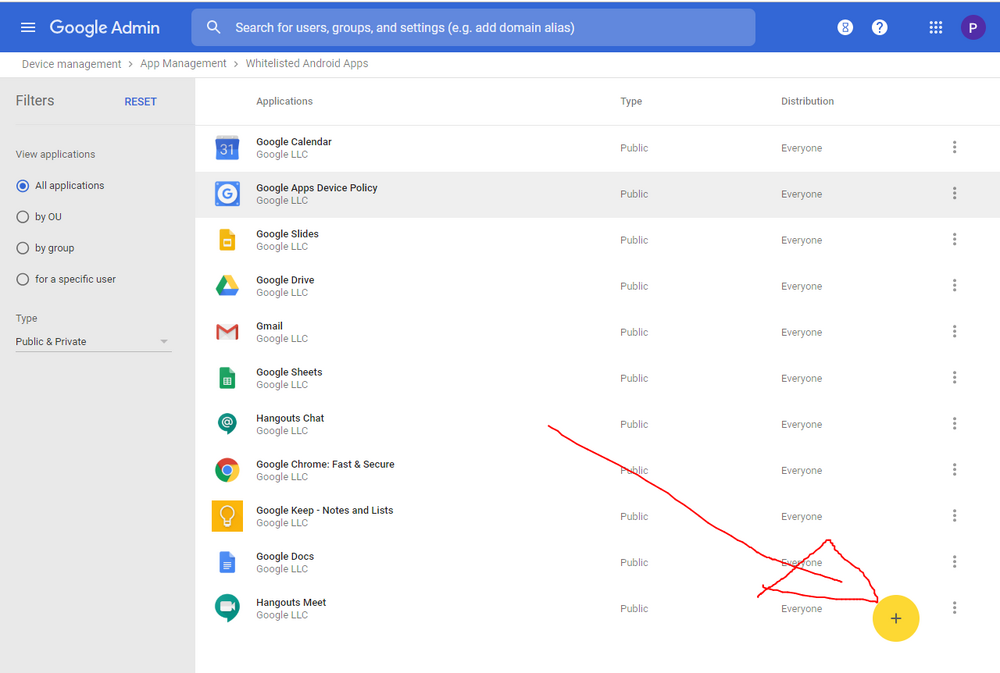1000x673 pixels.
Task: Click the Whitelisted Android Apps breadcrumb
Action: [307, 64]
